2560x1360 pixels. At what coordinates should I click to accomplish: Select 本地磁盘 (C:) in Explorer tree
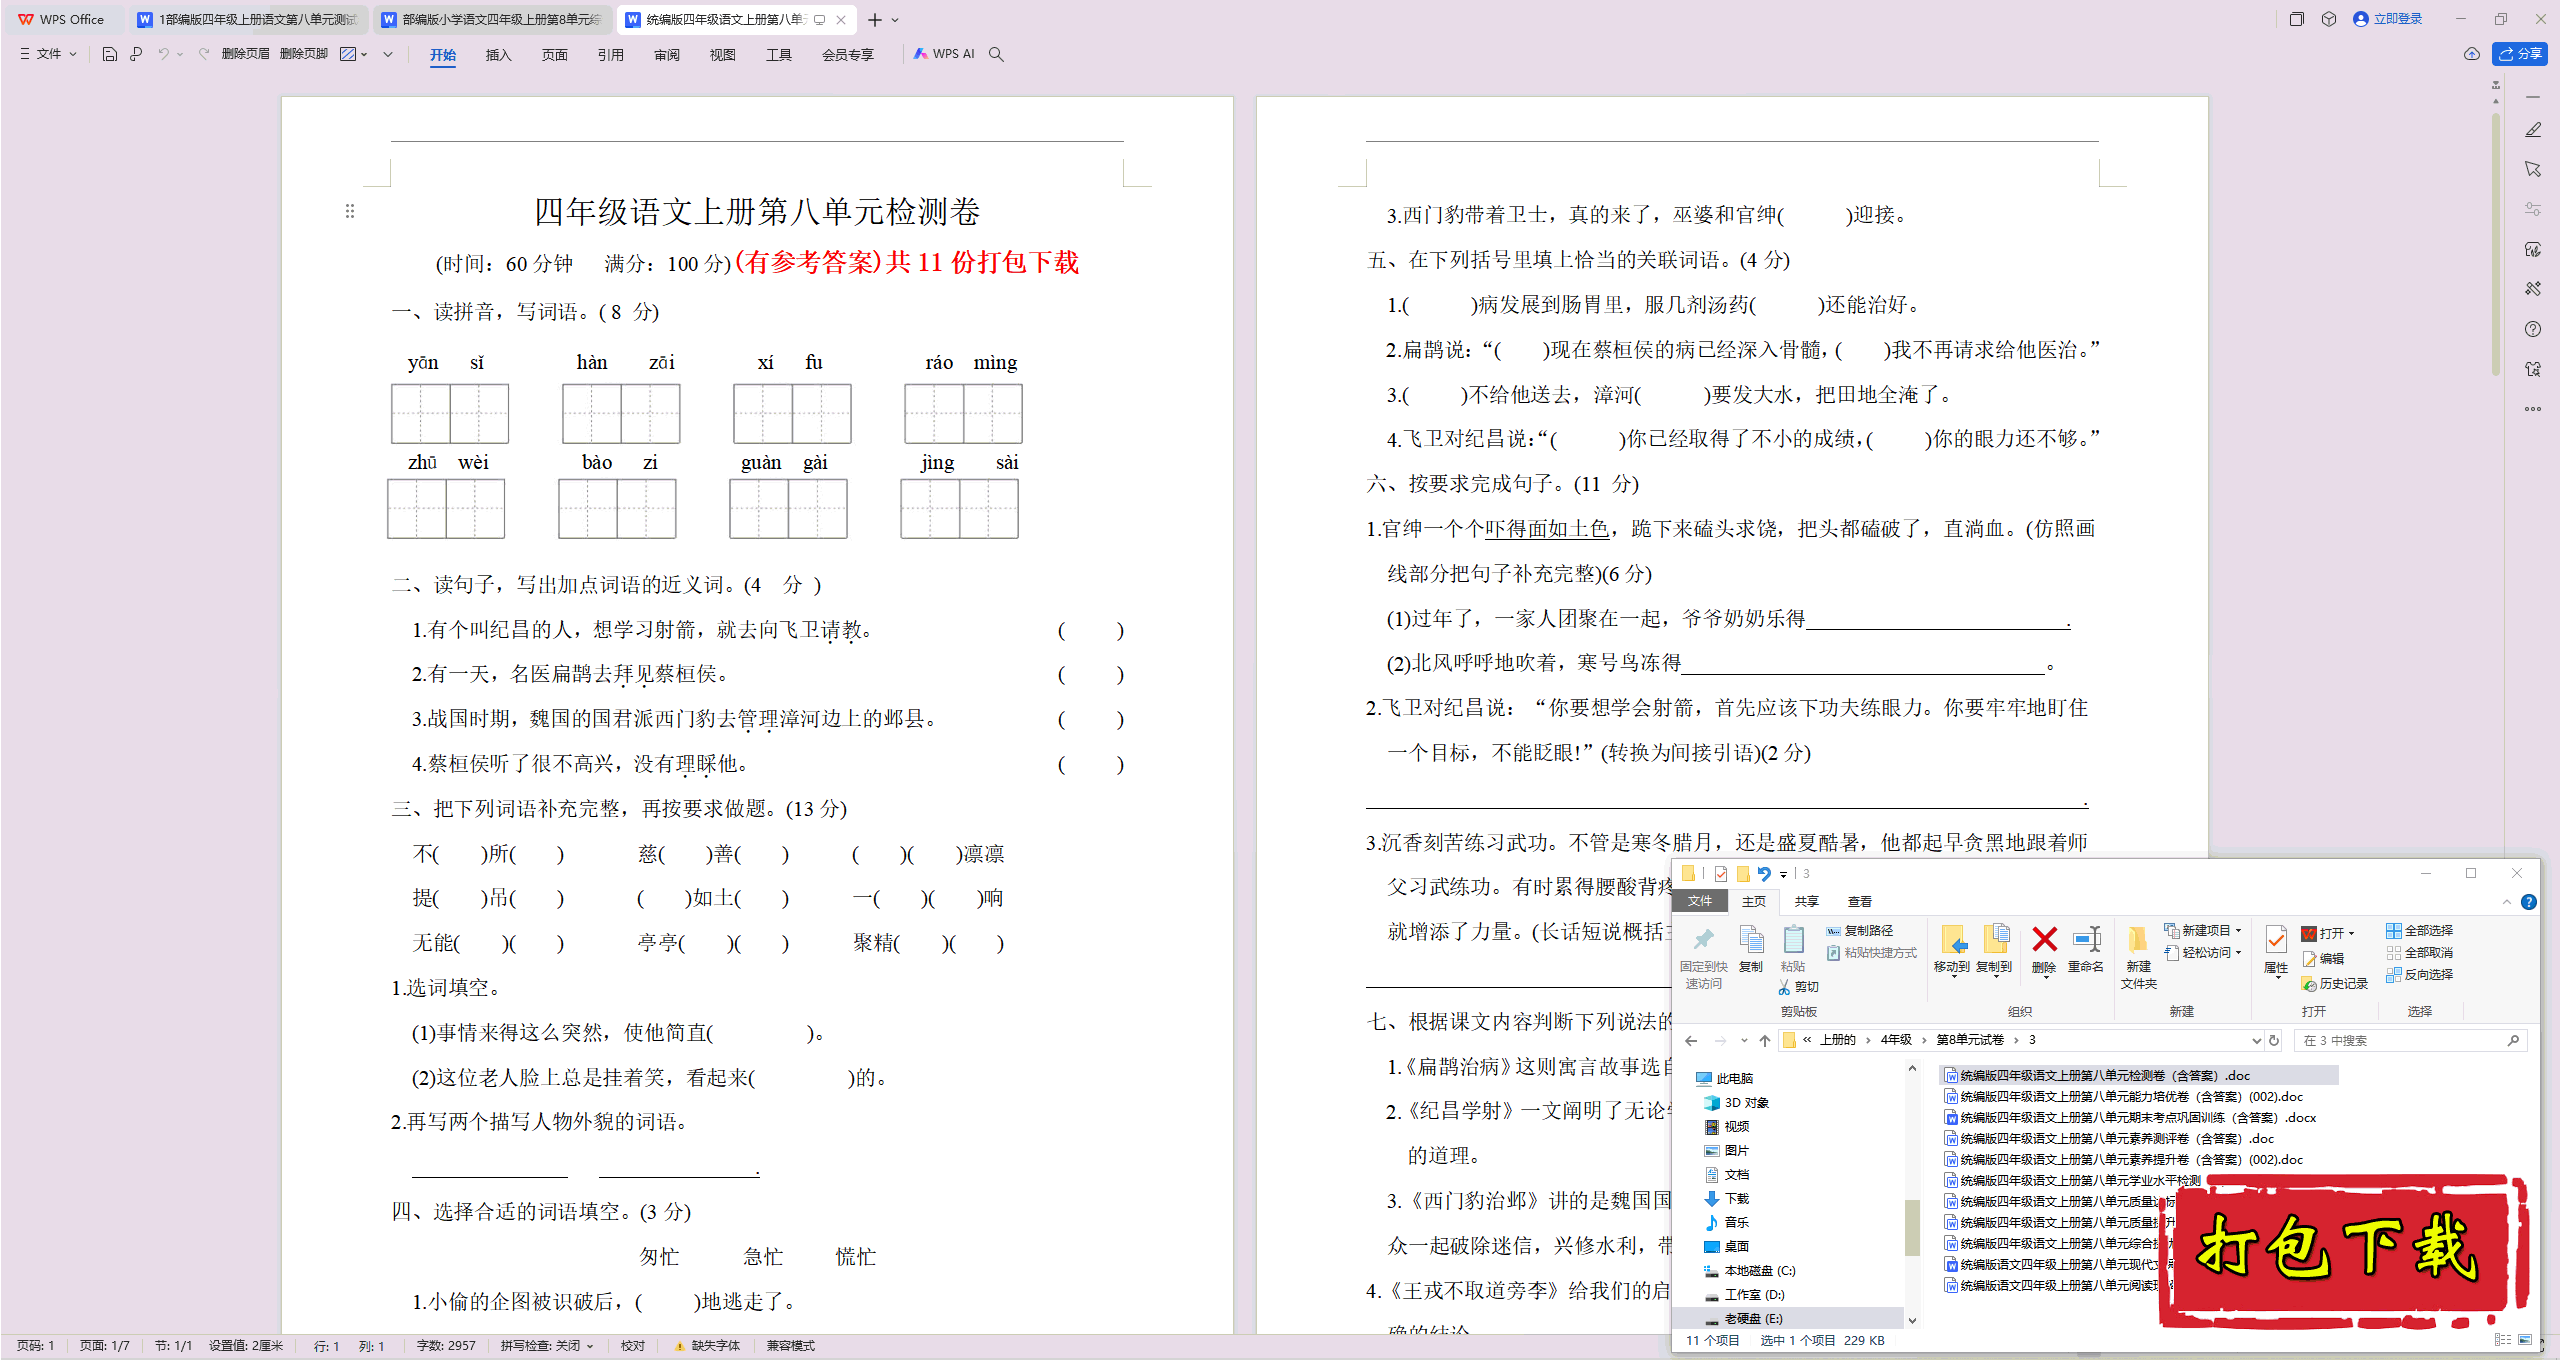click(1749, 1271)
